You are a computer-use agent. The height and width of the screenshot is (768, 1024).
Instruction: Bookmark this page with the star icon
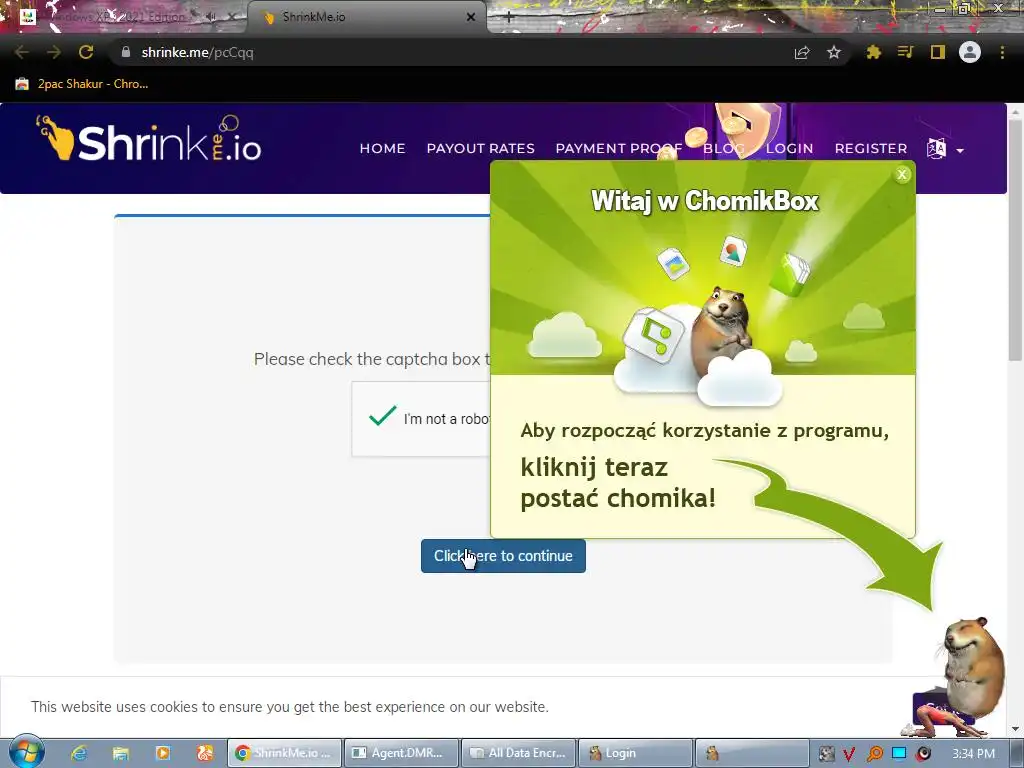tap(834, 52)
